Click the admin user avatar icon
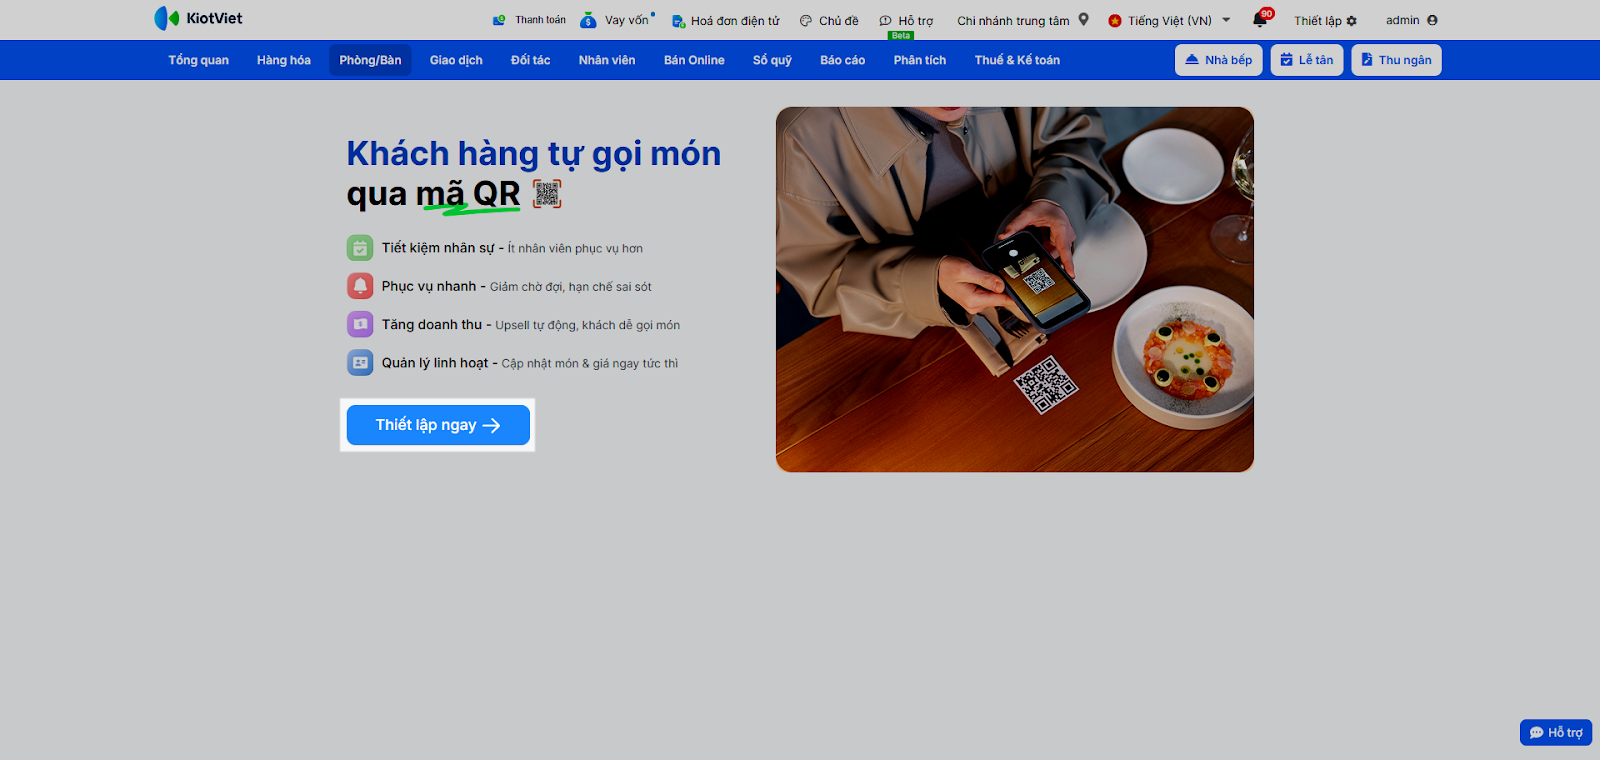 click(x=1432, y=20)
